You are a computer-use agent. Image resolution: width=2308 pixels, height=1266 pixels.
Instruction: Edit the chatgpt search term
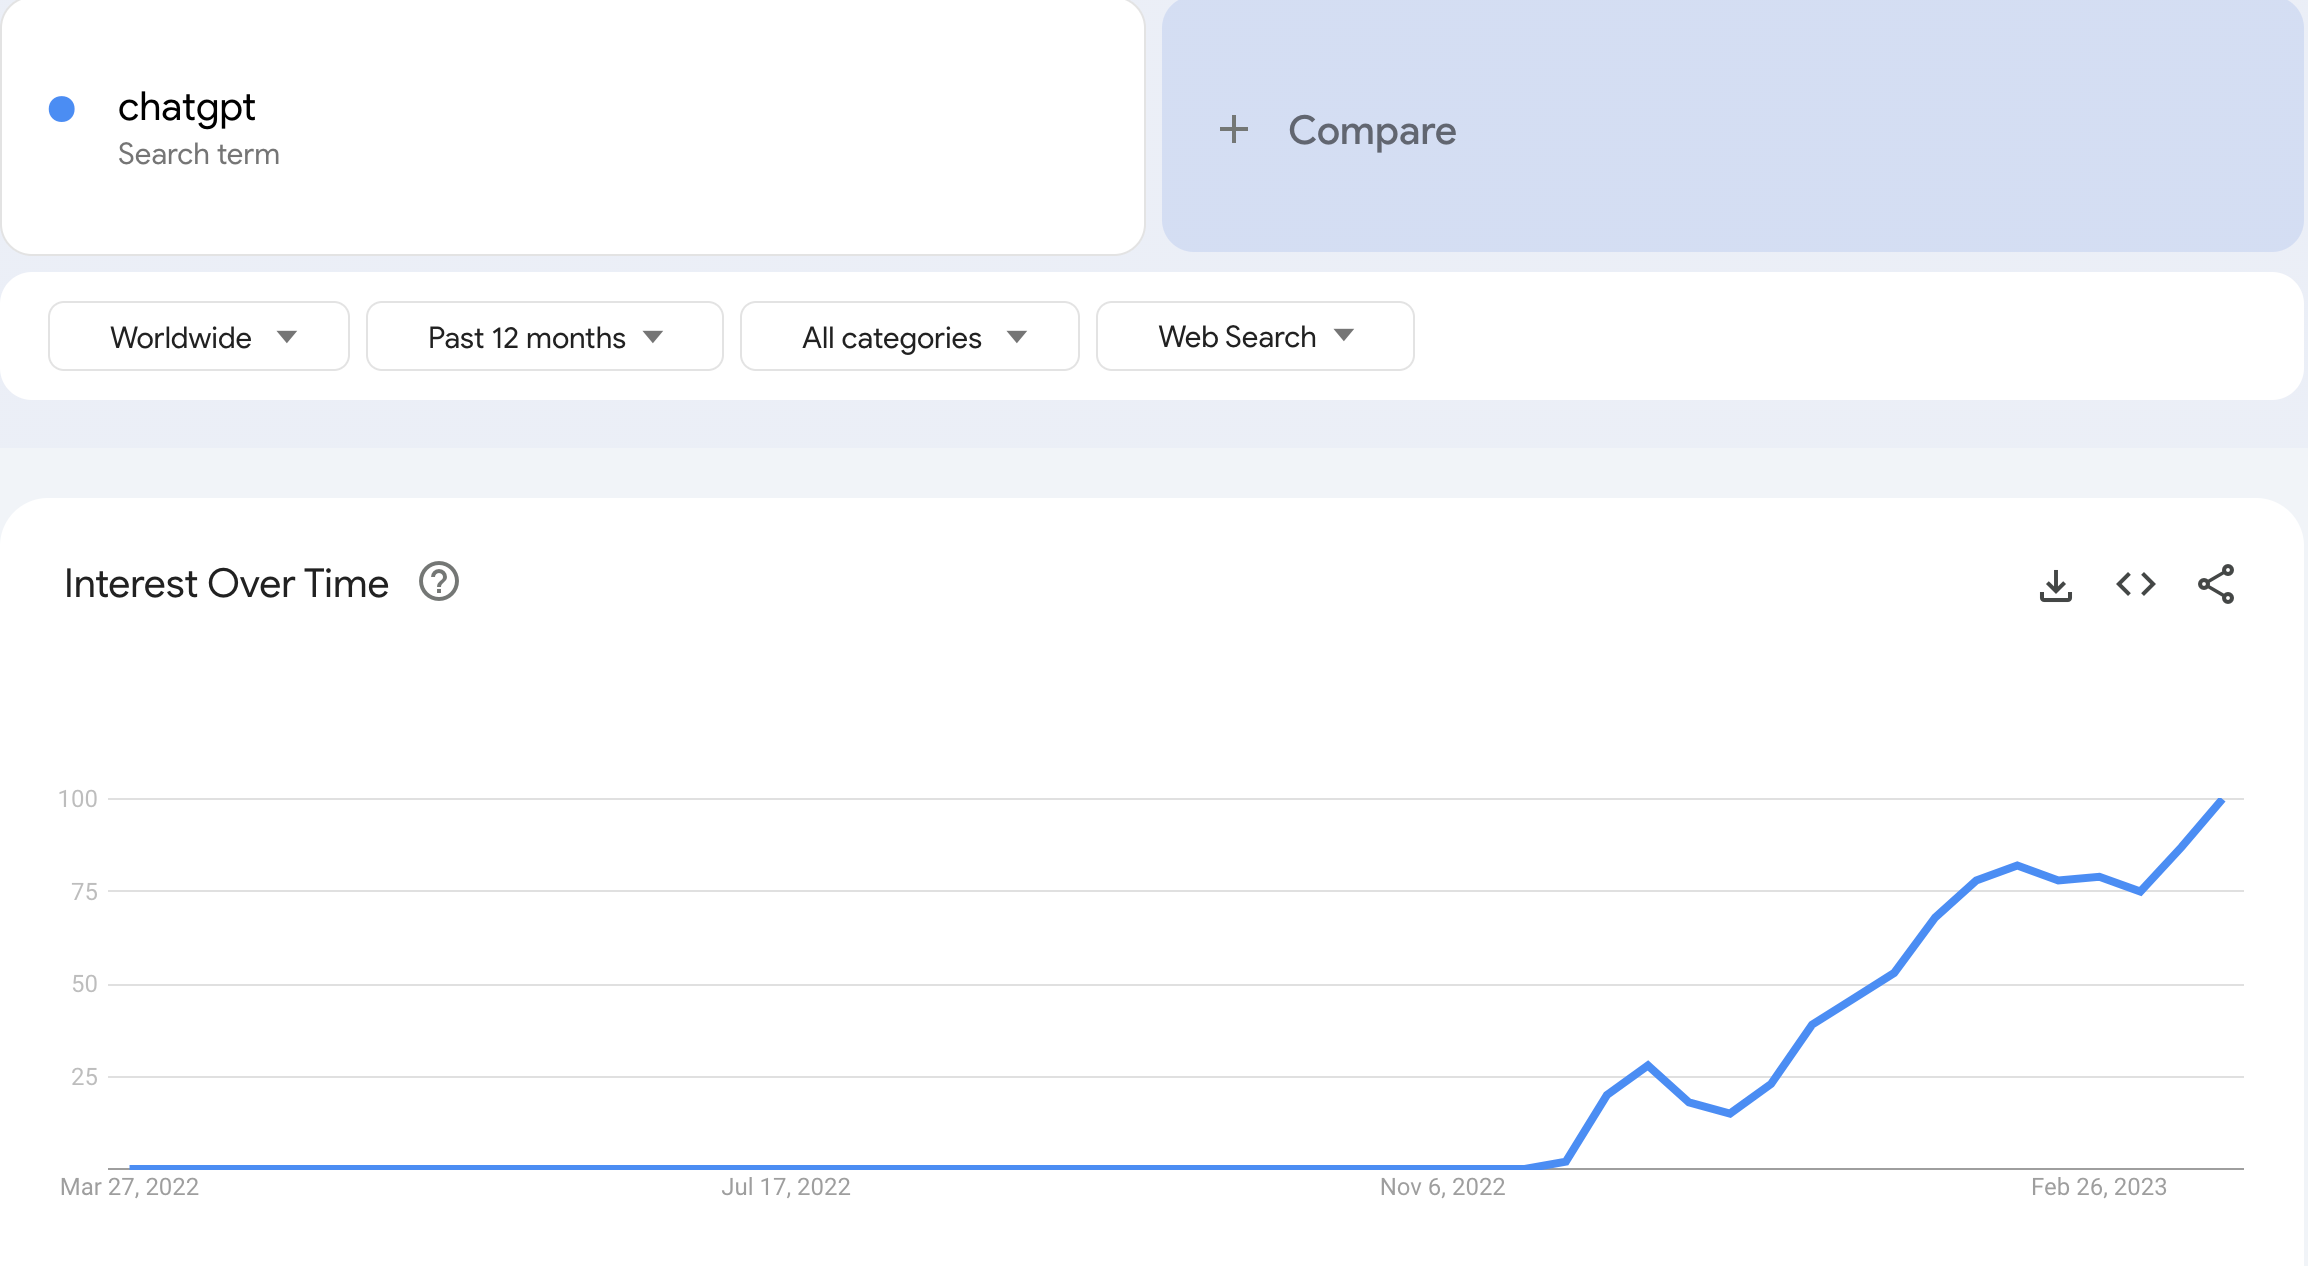187,107
